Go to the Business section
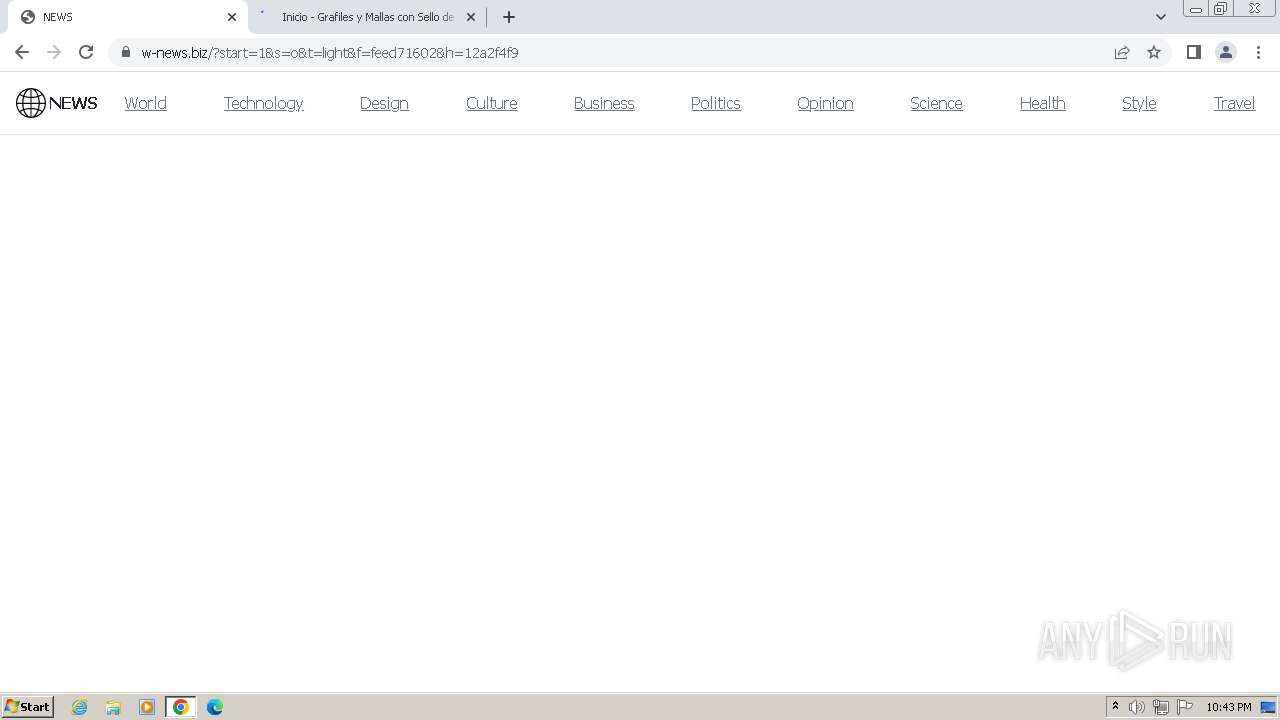Screen dimensions: 1280x720 [604, 103]
